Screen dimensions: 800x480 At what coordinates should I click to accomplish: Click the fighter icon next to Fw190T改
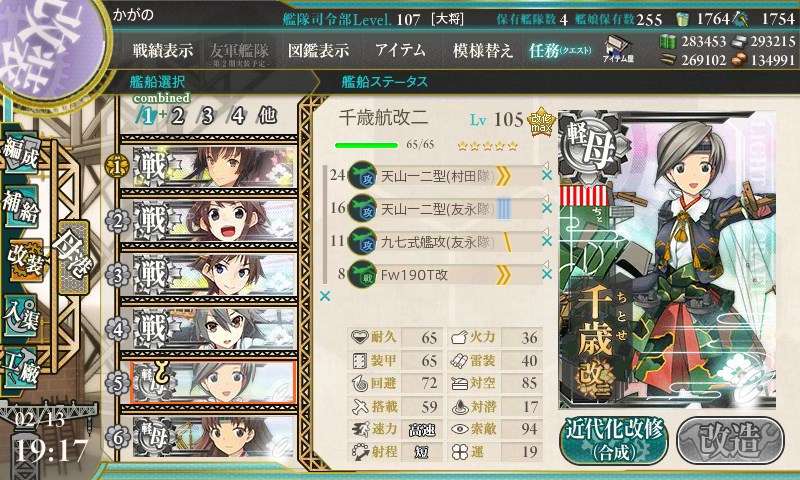pyautogui.click(x=362, y=275)
